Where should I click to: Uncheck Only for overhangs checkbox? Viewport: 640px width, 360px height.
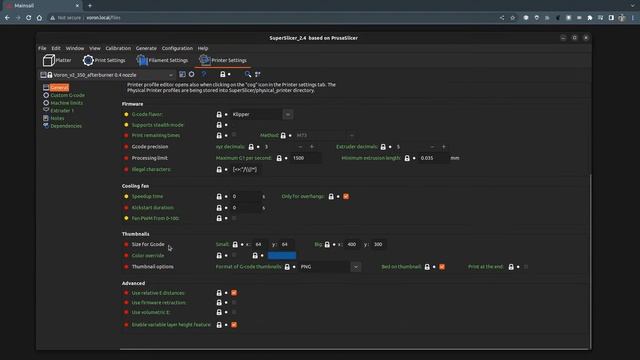point(346,196)
